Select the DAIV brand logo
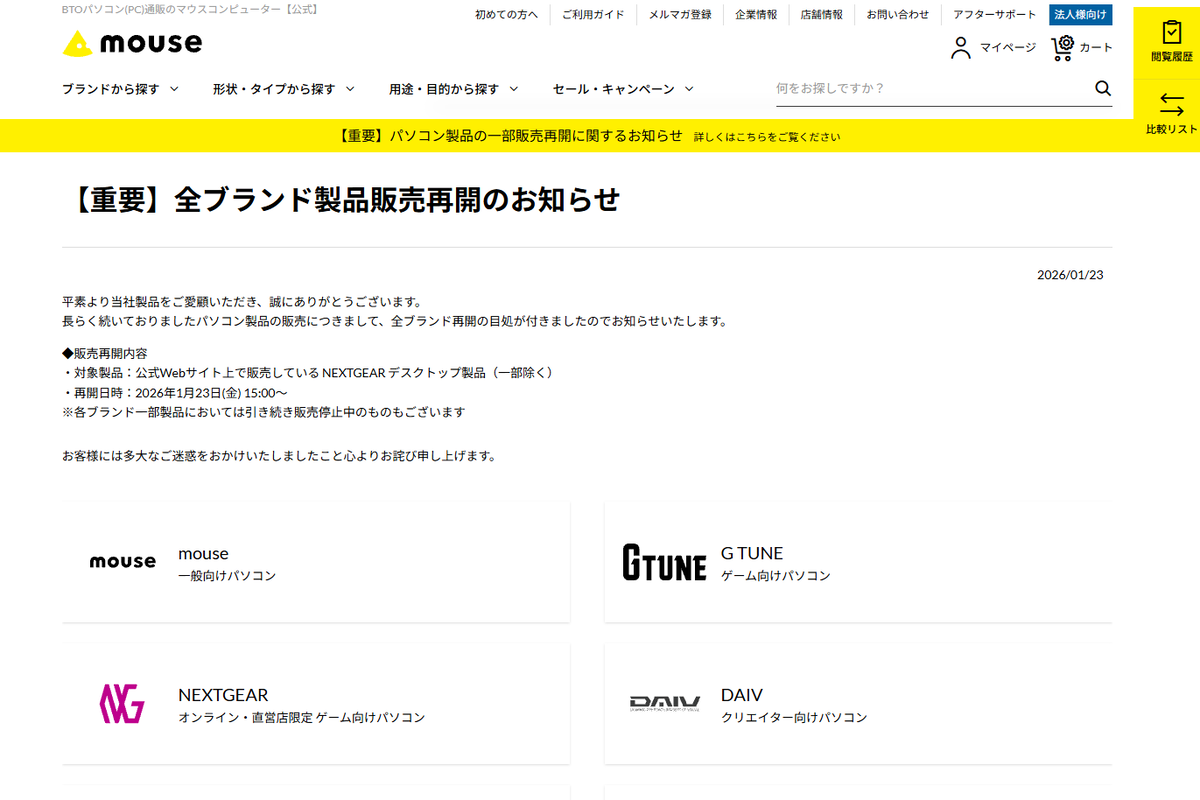This screenshot has height=800, width=1200. pyautogui.click(x=665, y=703)
